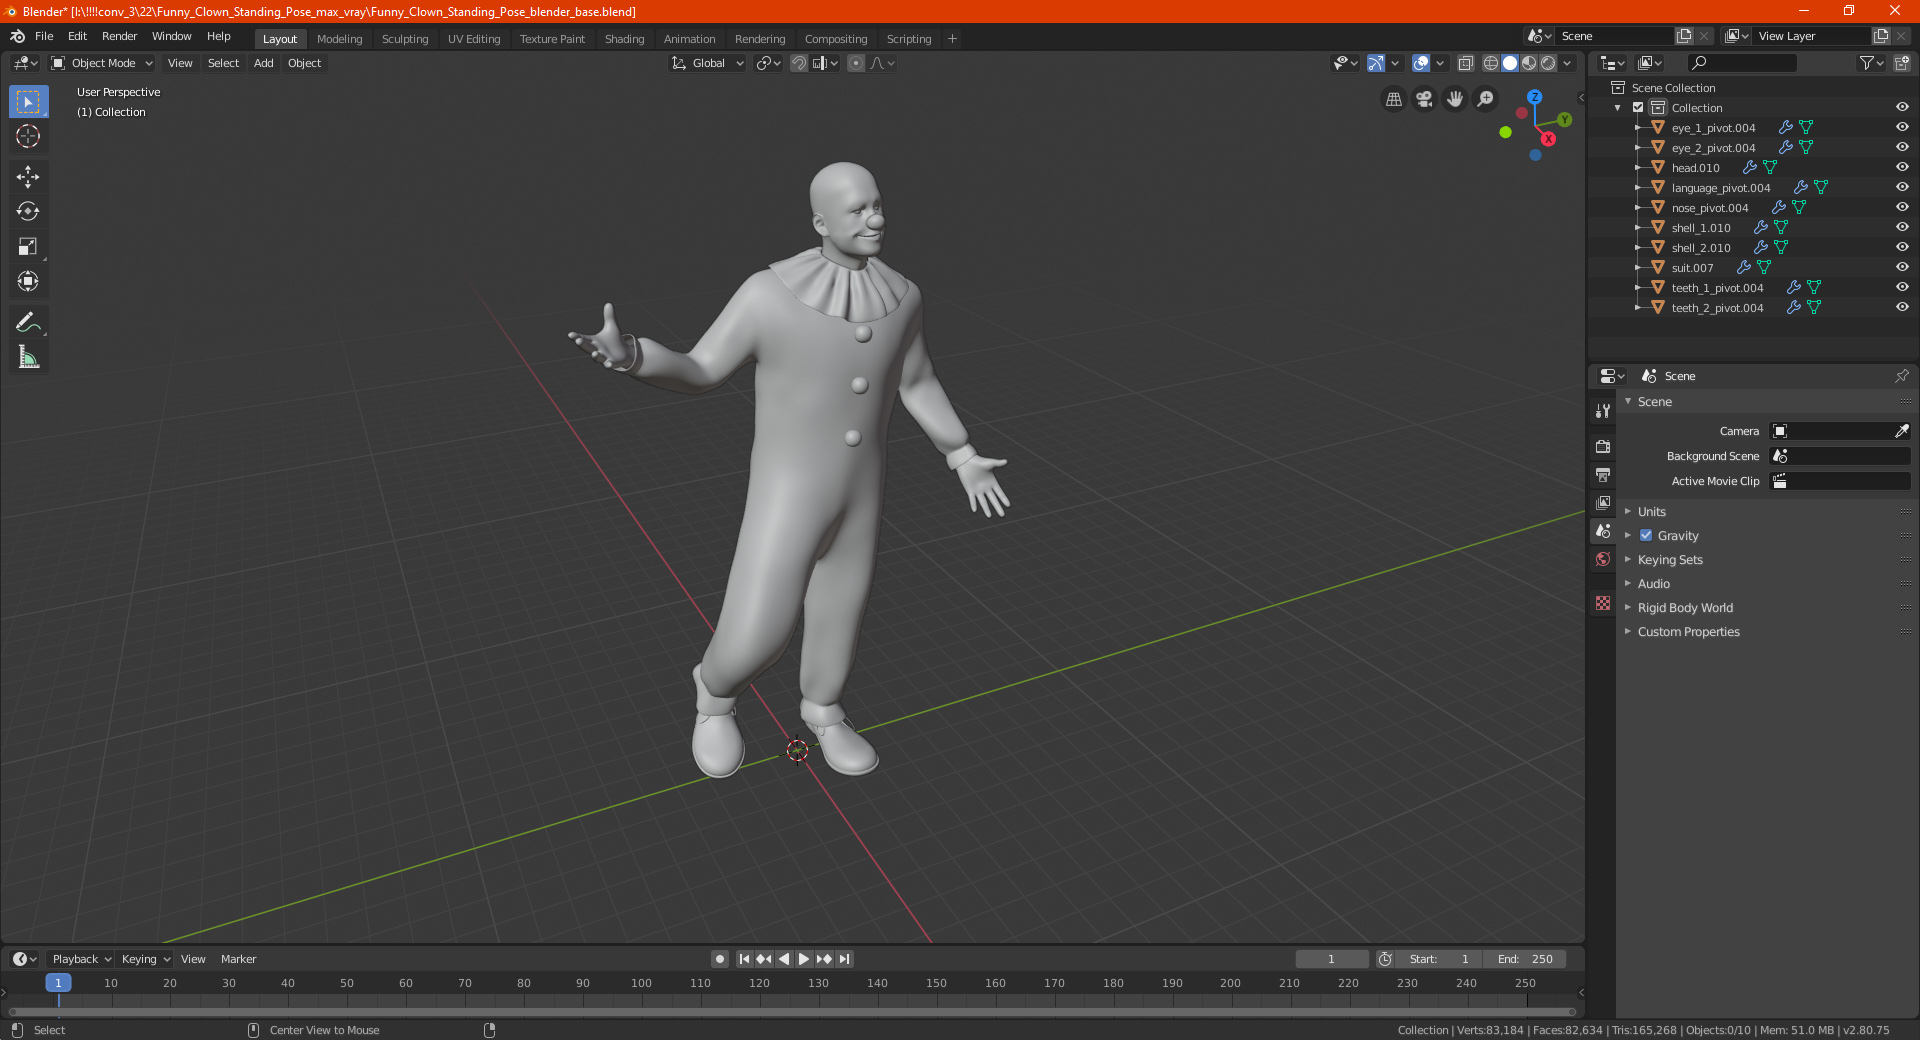Image resolution: width=1920 pixels, height=1040 pixels.
Task: Hide suit.007 object visibility
Action: tap(1902, 267)
